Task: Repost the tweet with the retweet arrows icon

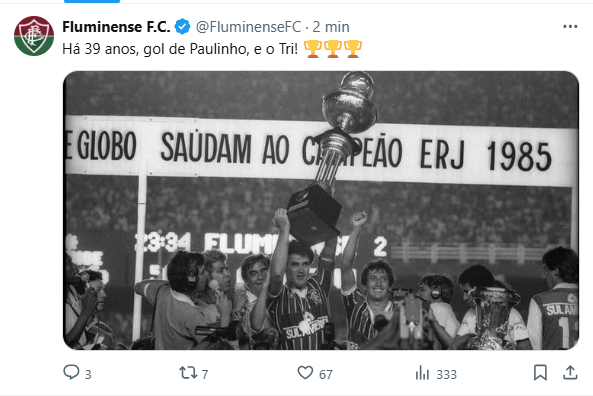Action: point(188,373)
